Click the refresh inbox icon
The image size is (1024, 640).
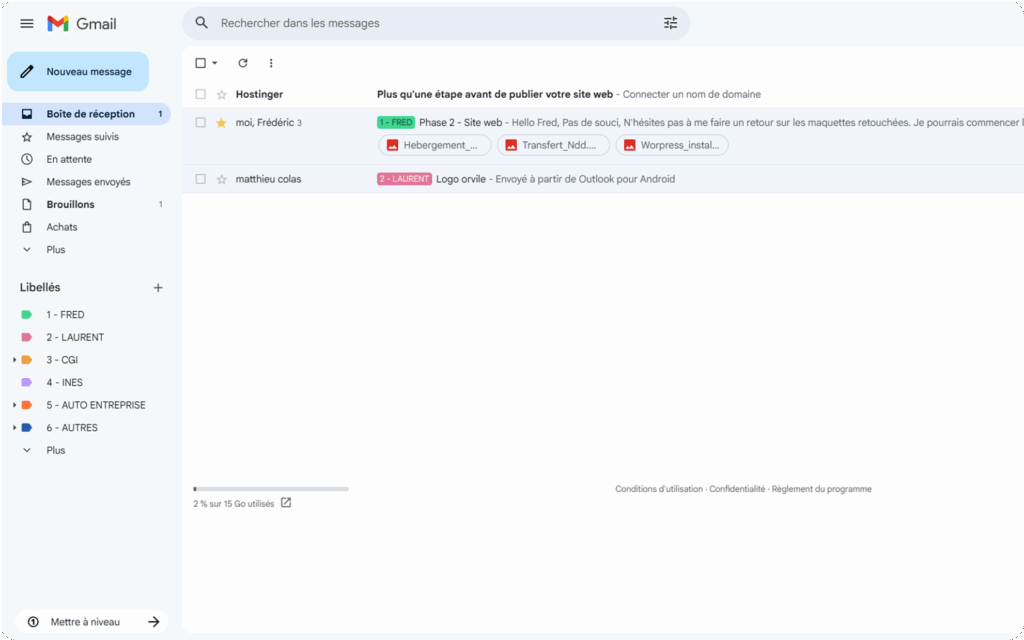coord(242,63)
